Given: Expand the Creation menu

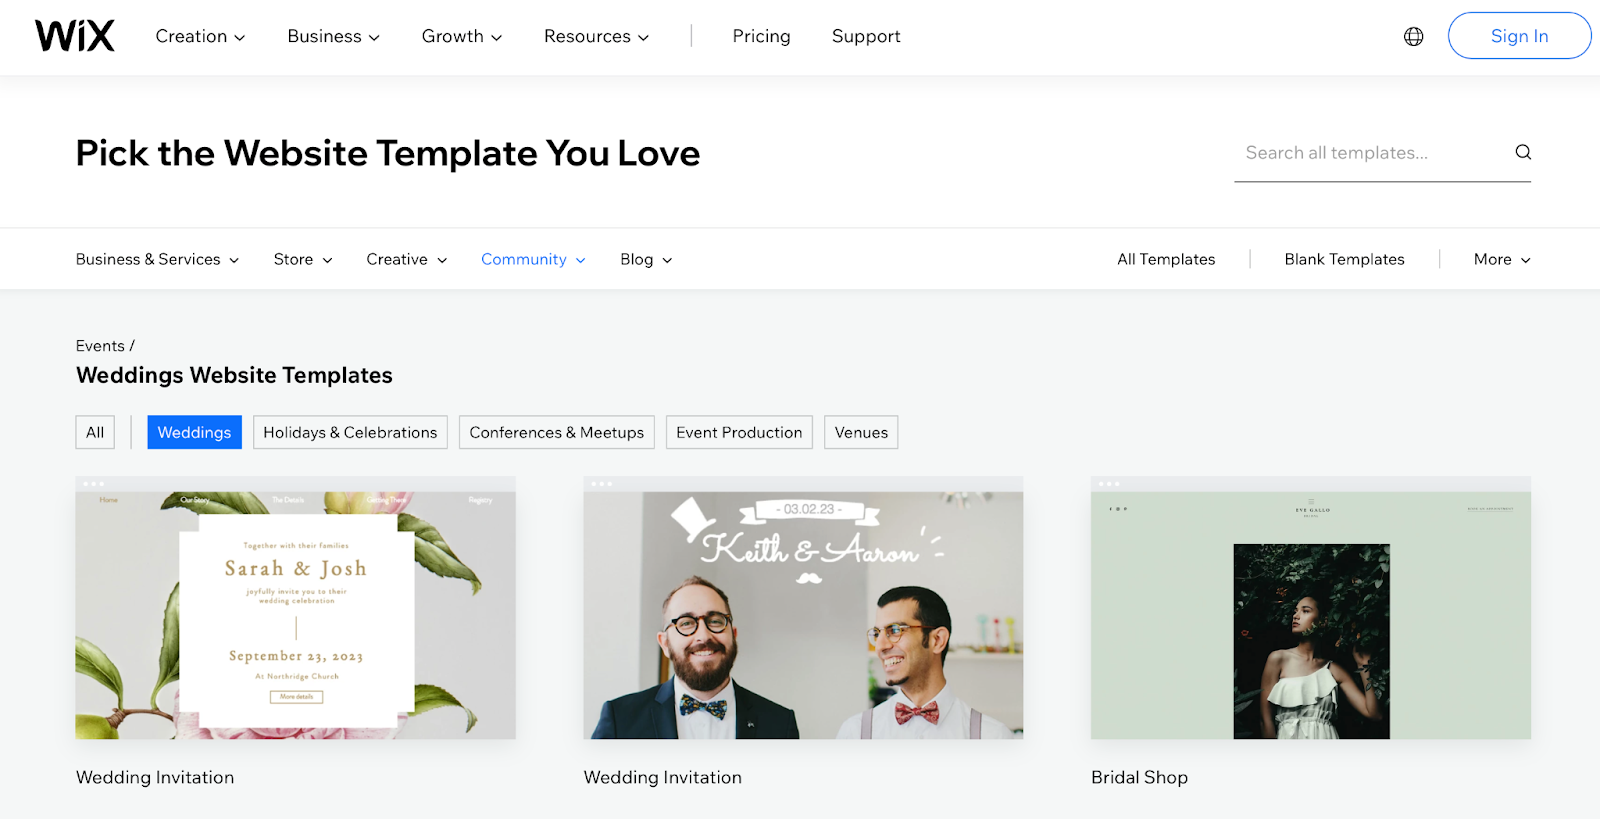Looking at the screenshot, I should point(200,36).
